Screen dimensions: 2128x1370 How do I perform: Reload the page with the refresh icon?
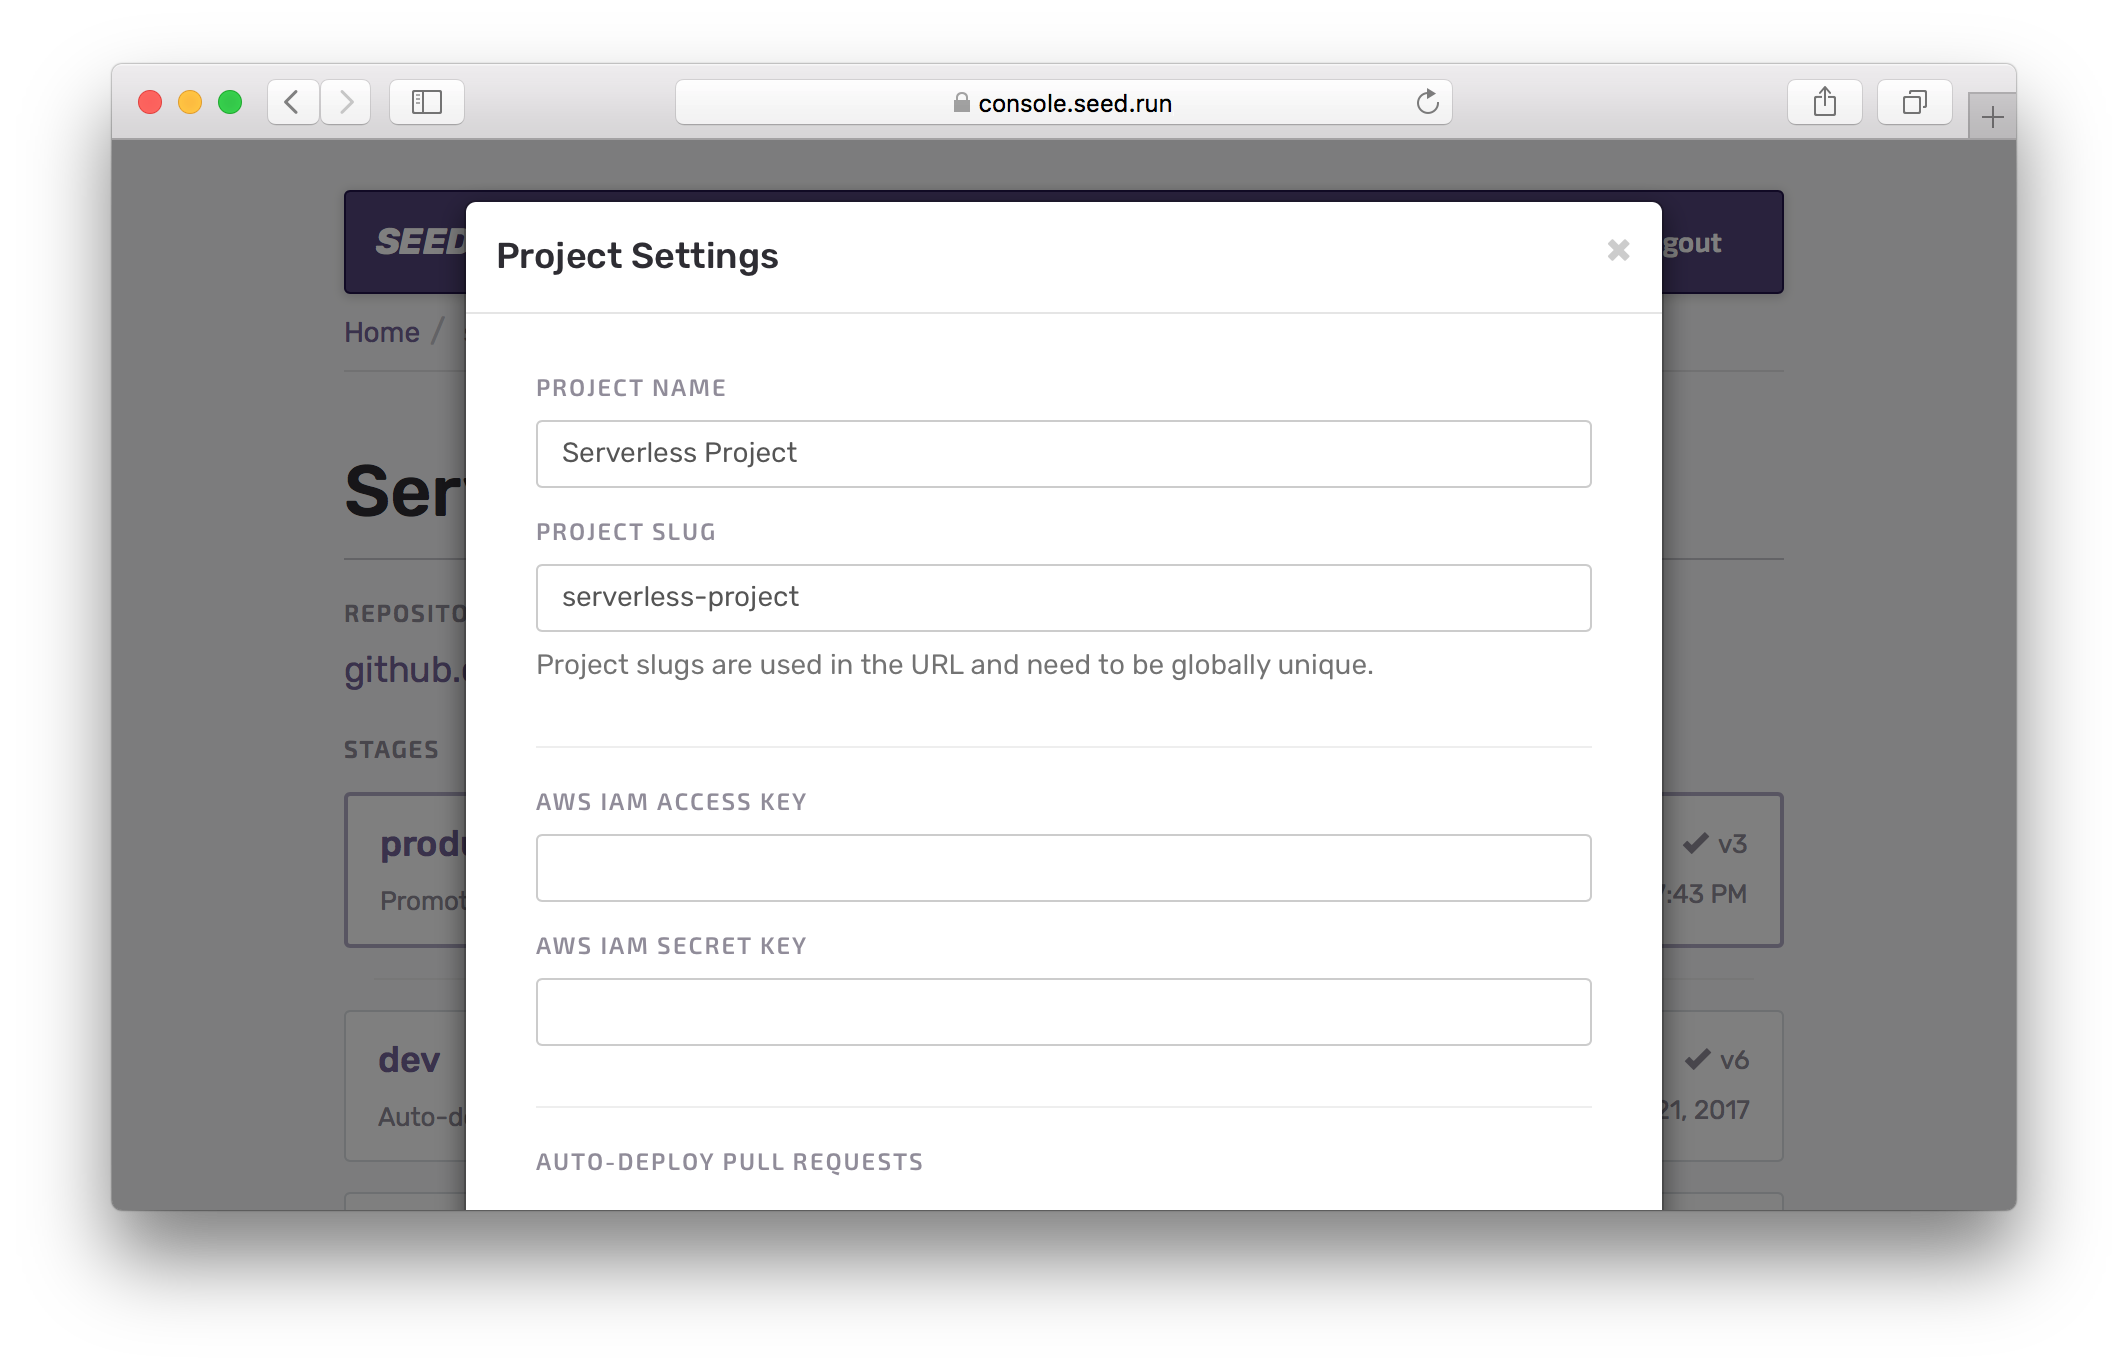1427,102
